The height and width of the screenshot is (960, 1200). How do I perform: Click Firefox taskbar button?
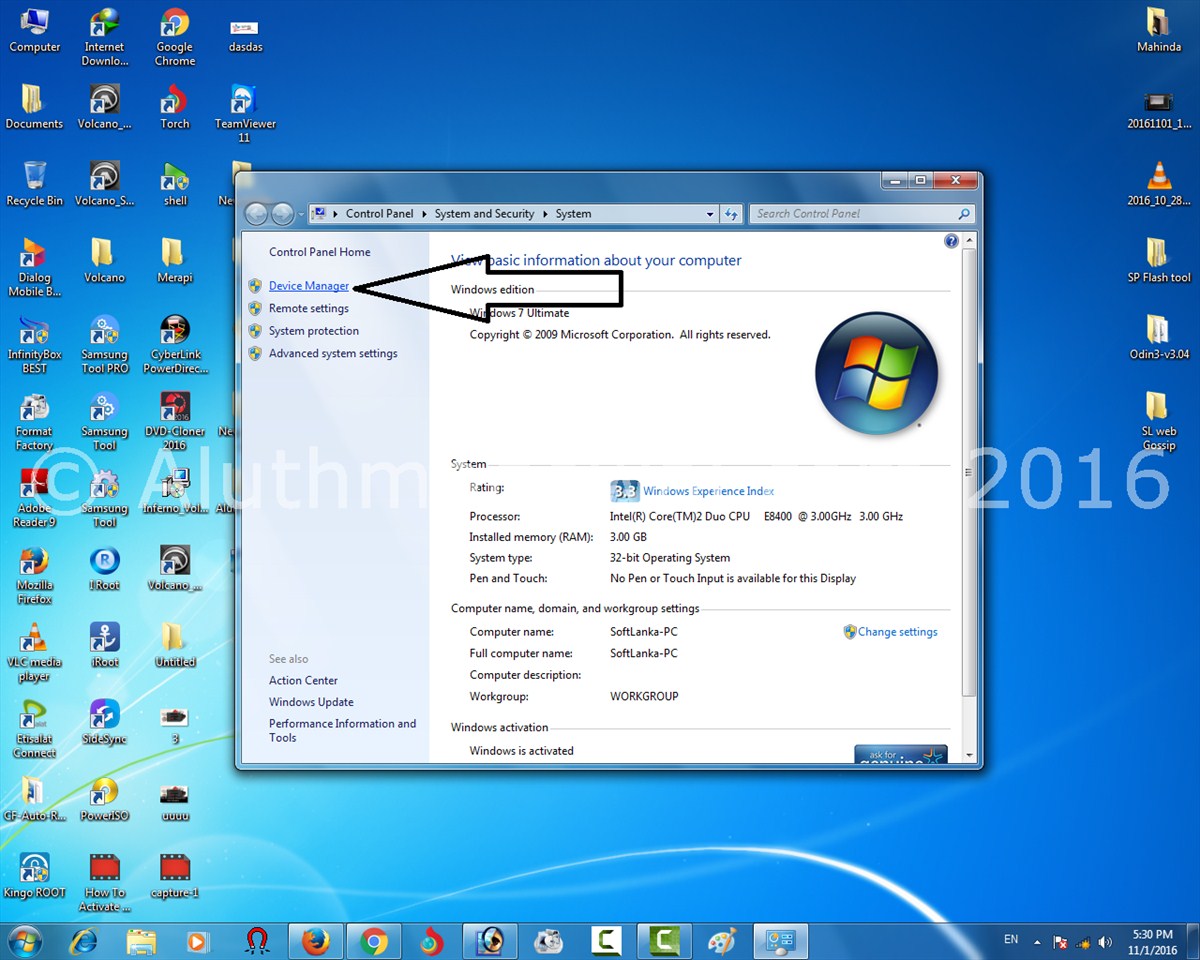coord(316,942)
